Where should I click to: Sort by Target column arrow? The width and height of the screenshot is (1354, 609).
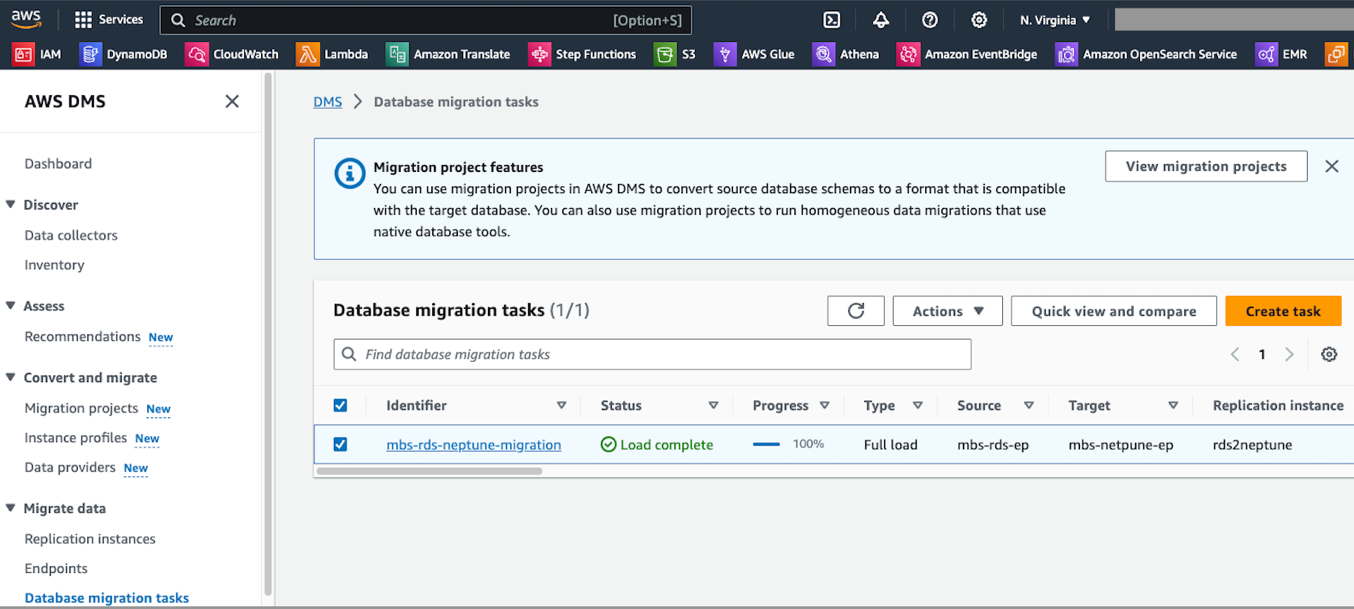coord(1173,406)
